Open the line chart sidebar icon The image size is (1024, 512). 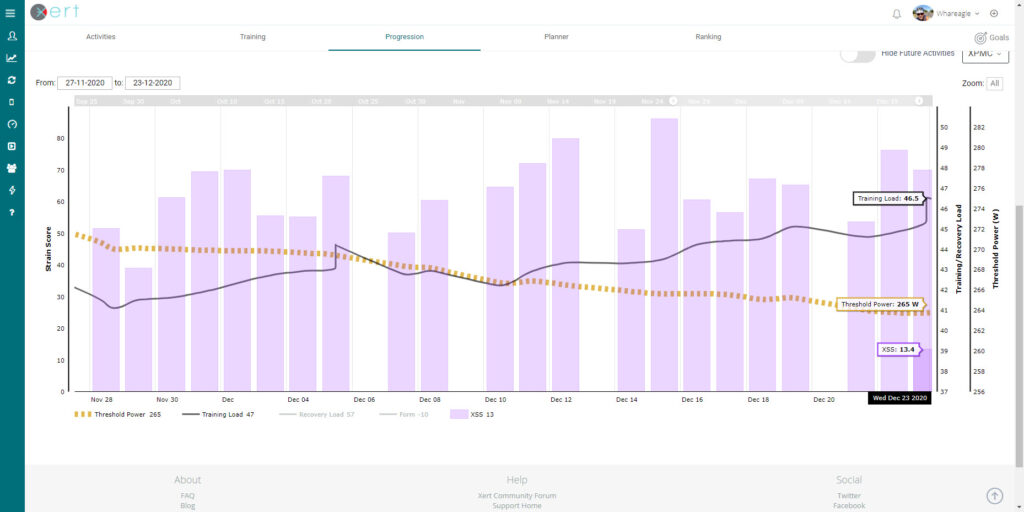coord(11,58)
